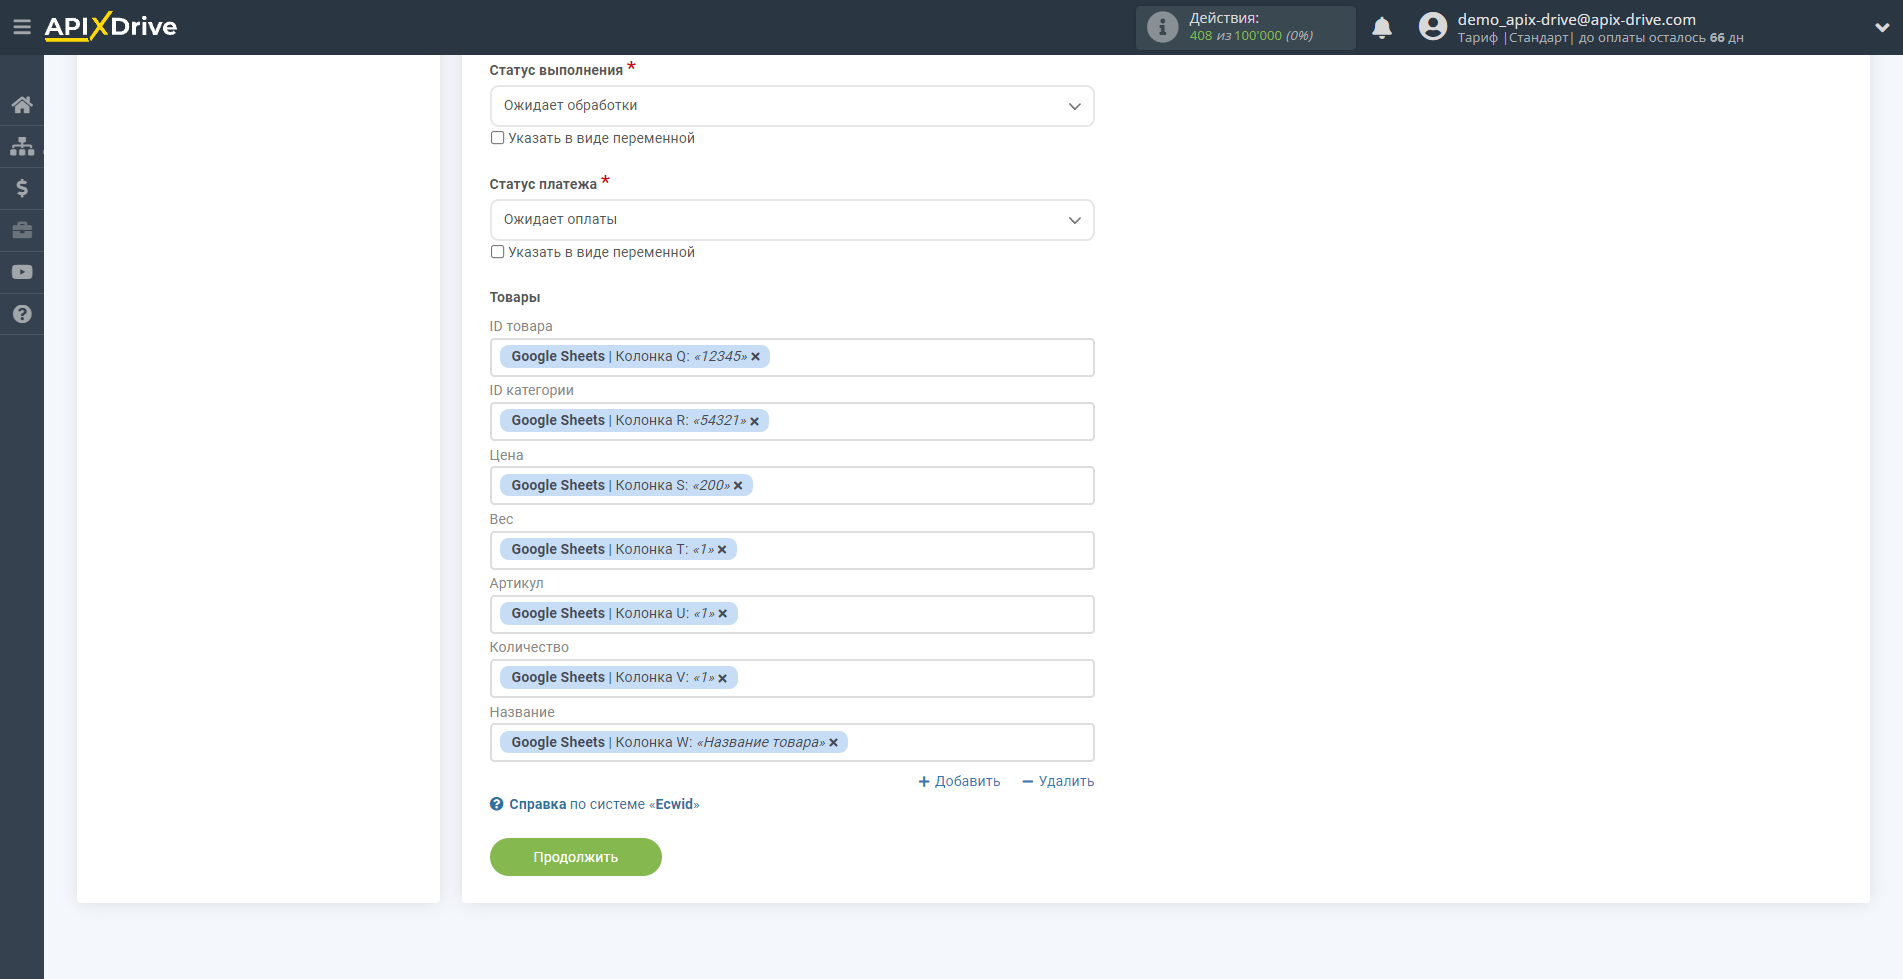
Task: Expand the account menu chevron
Action: coord(1882,28)
